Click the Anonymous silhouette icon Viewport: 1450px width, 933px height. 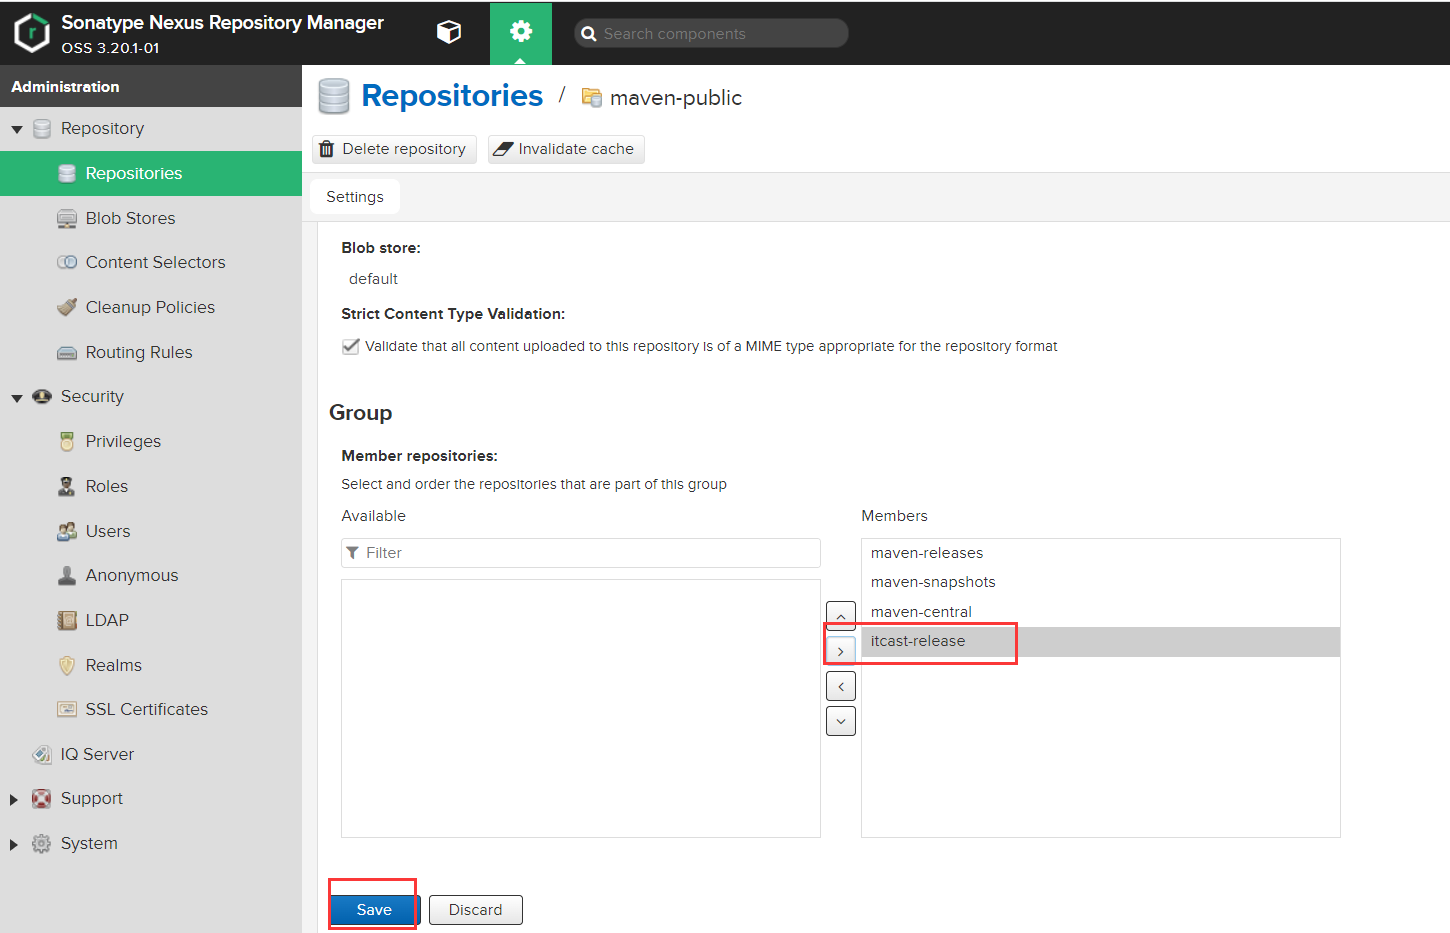pyautogui.click(x=67, y=575)
